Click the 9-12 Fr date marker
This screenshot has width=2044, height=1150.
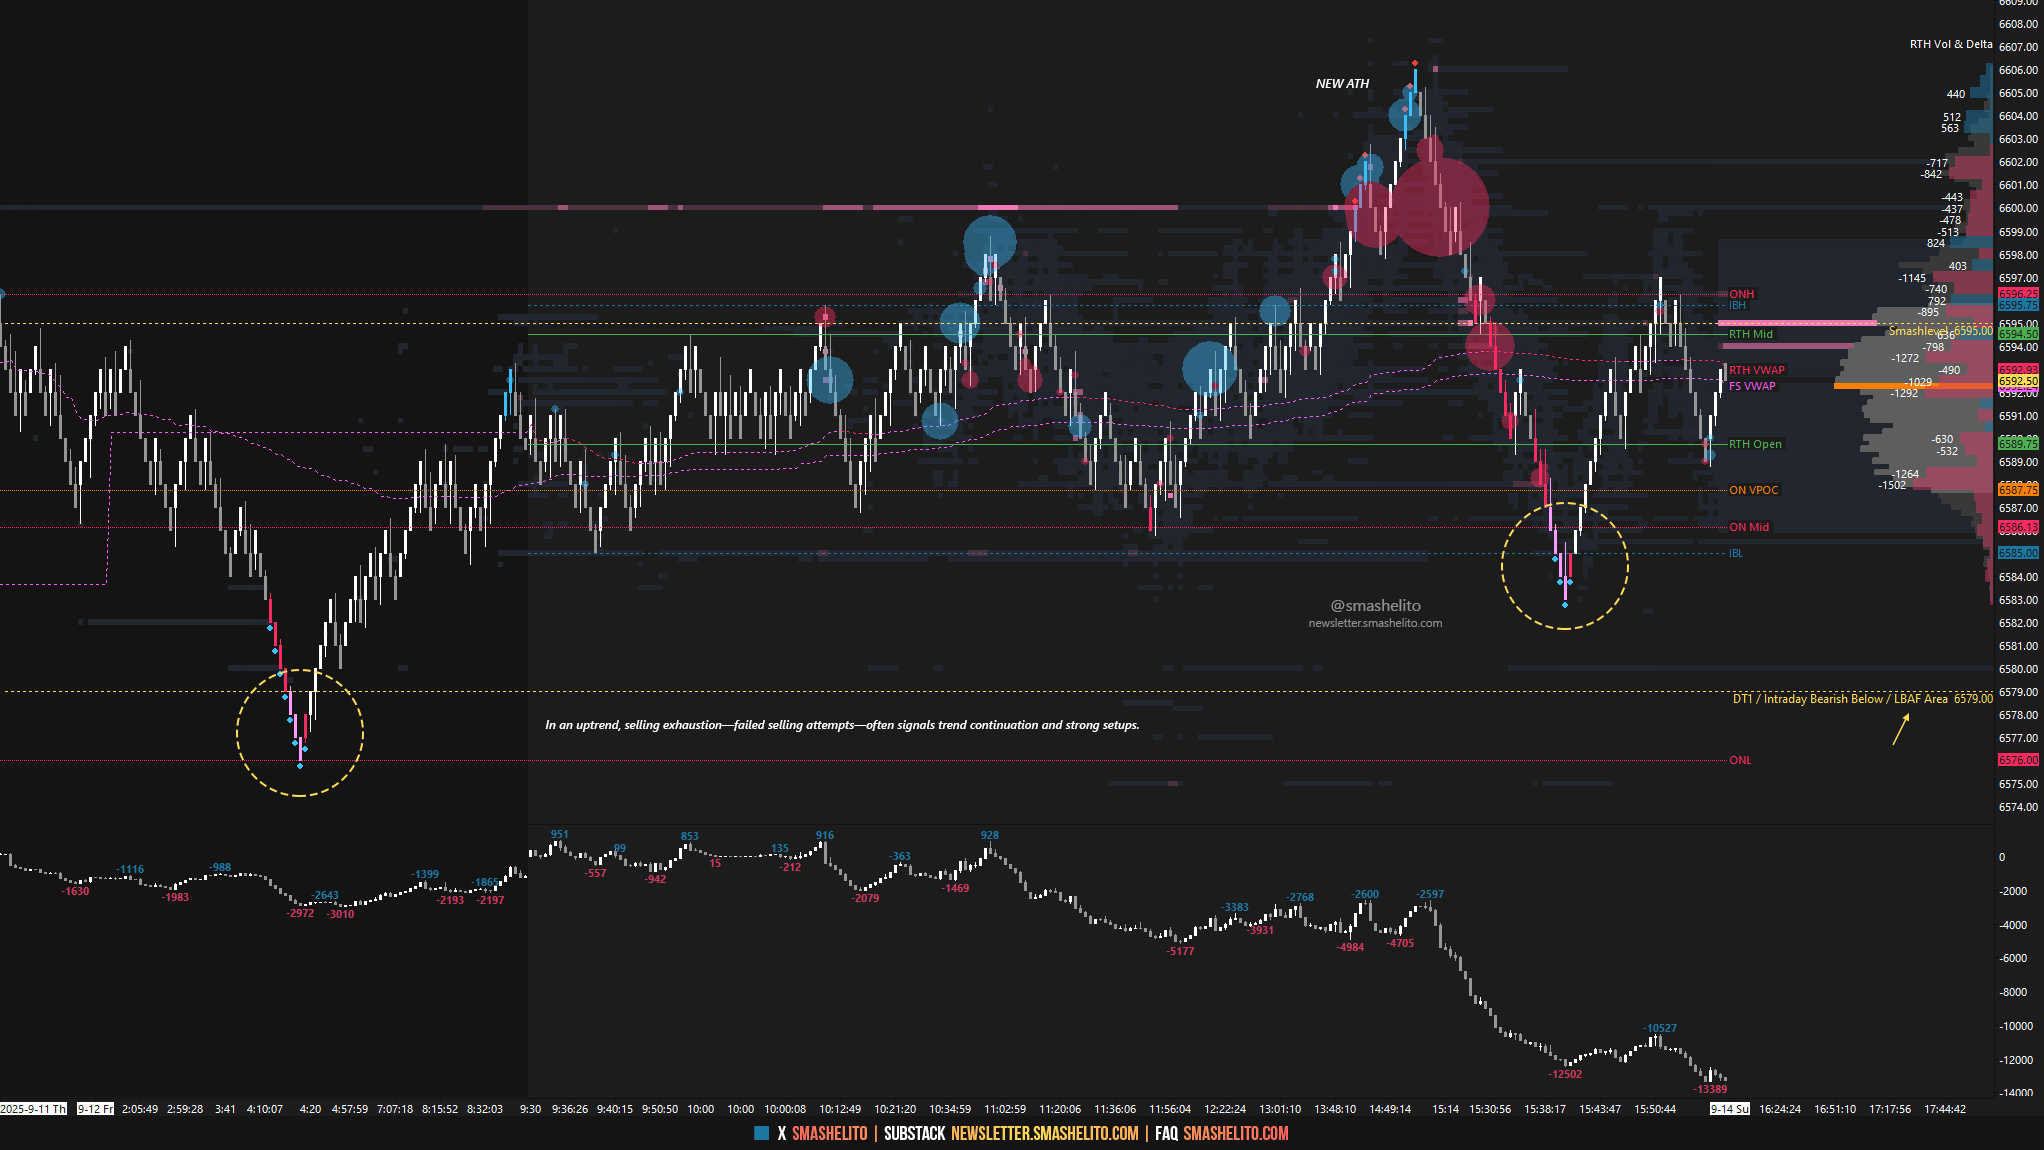pos(95,1109)
